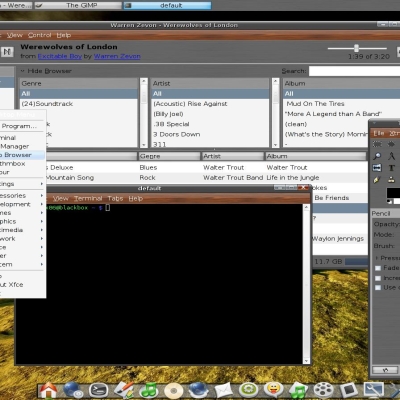Expand the Settings submenu in Xfce menu
Viewport: 400px width, 400px height.
[22, 184]
